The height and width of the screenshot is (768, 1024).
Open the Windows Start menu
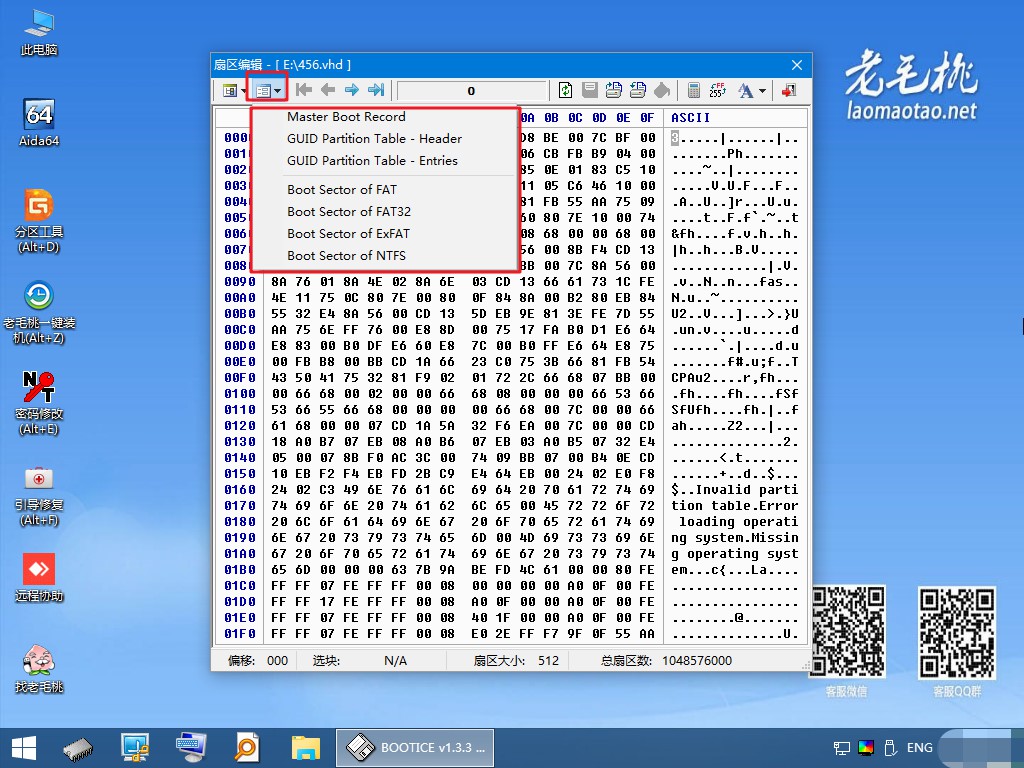[x=24, y=748]
